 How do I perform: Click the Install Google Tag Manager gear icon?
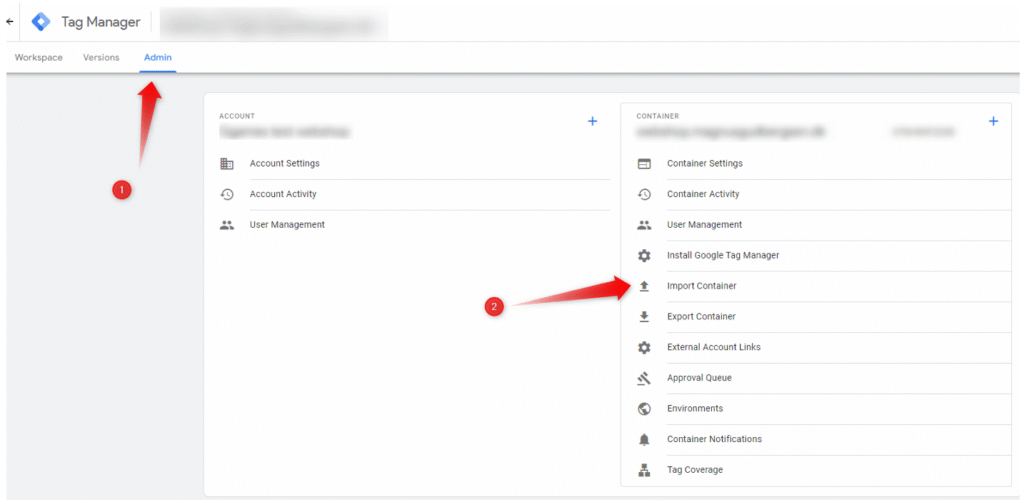pos(644,256)
